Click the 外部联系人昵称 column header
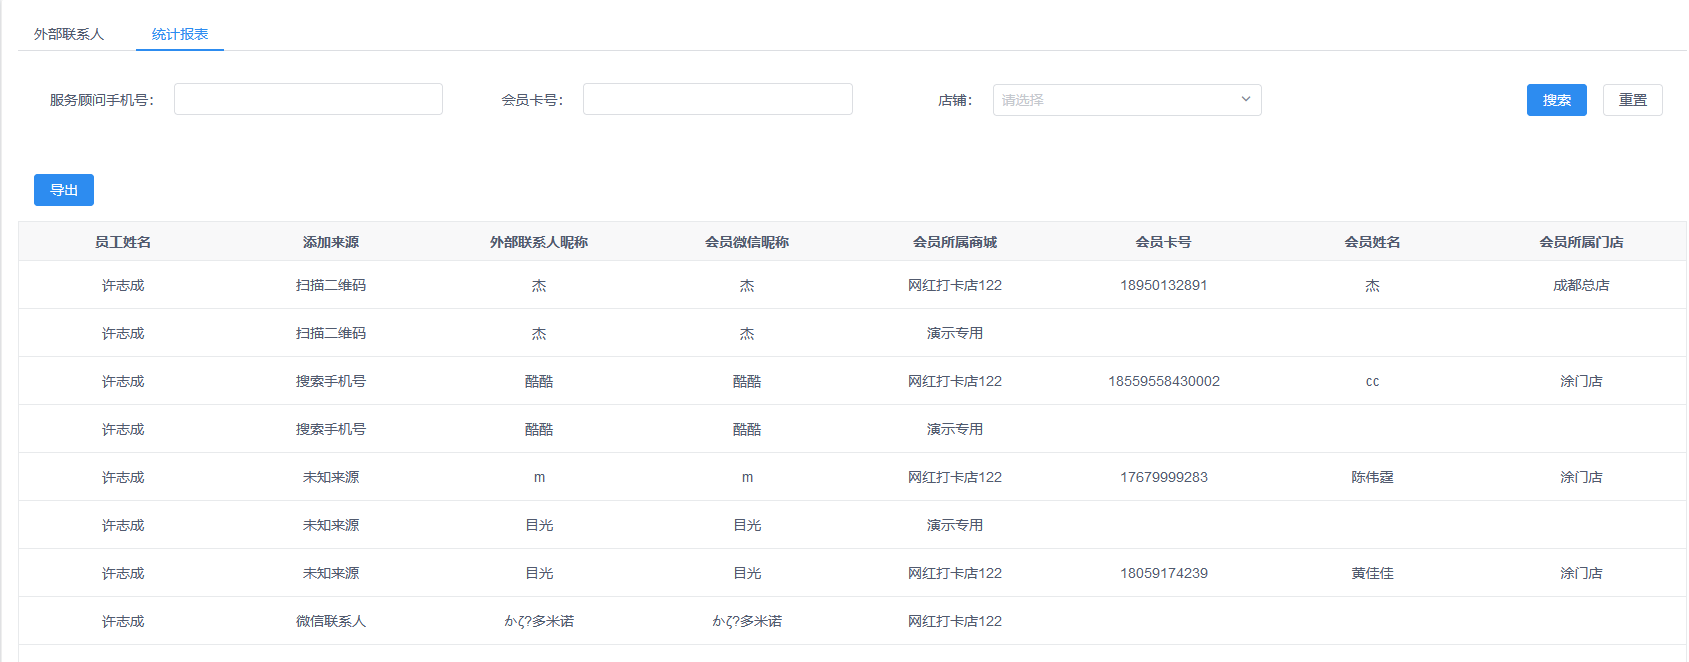 539,242
